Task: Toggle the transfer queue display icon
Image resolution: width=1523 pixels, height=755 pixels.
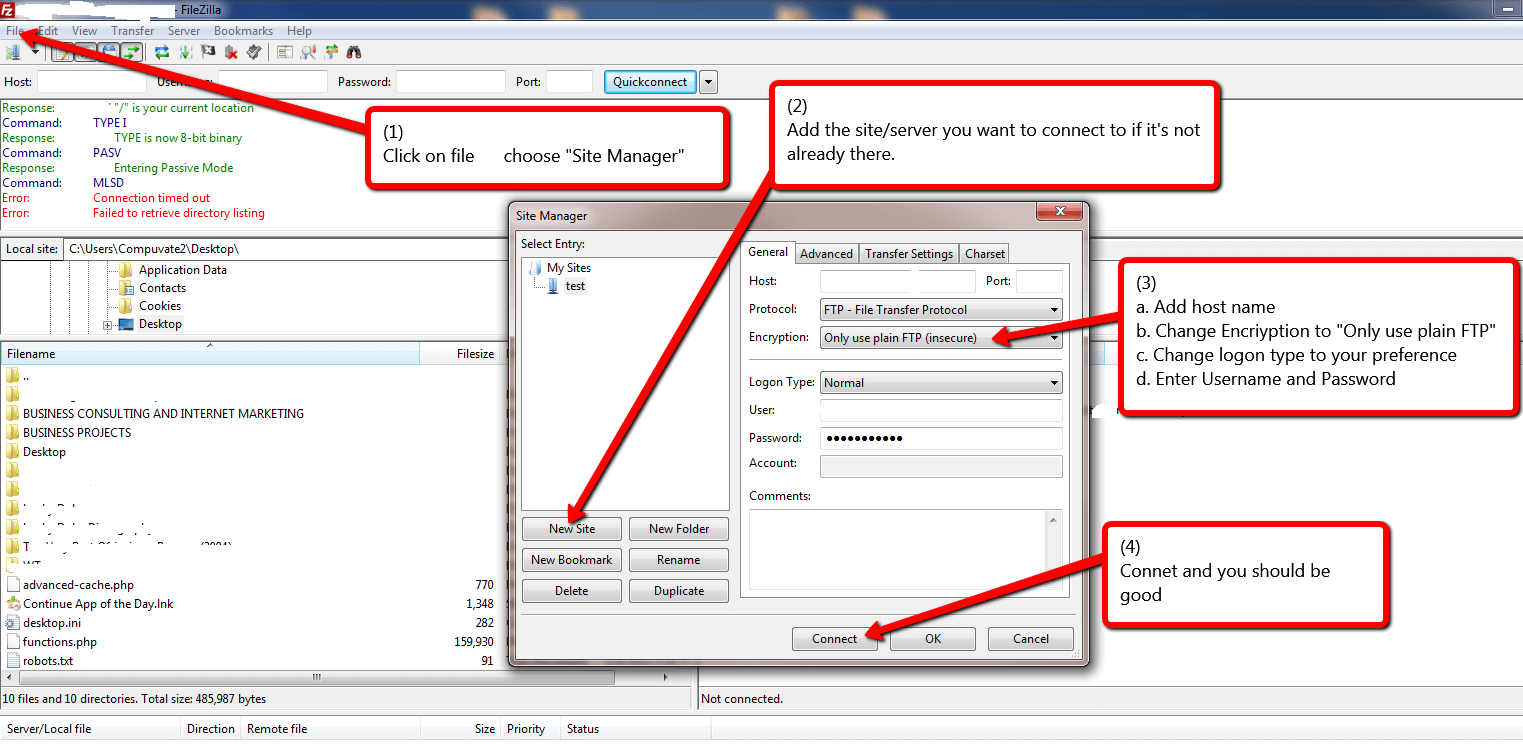Action: click(x=131, y=51)
